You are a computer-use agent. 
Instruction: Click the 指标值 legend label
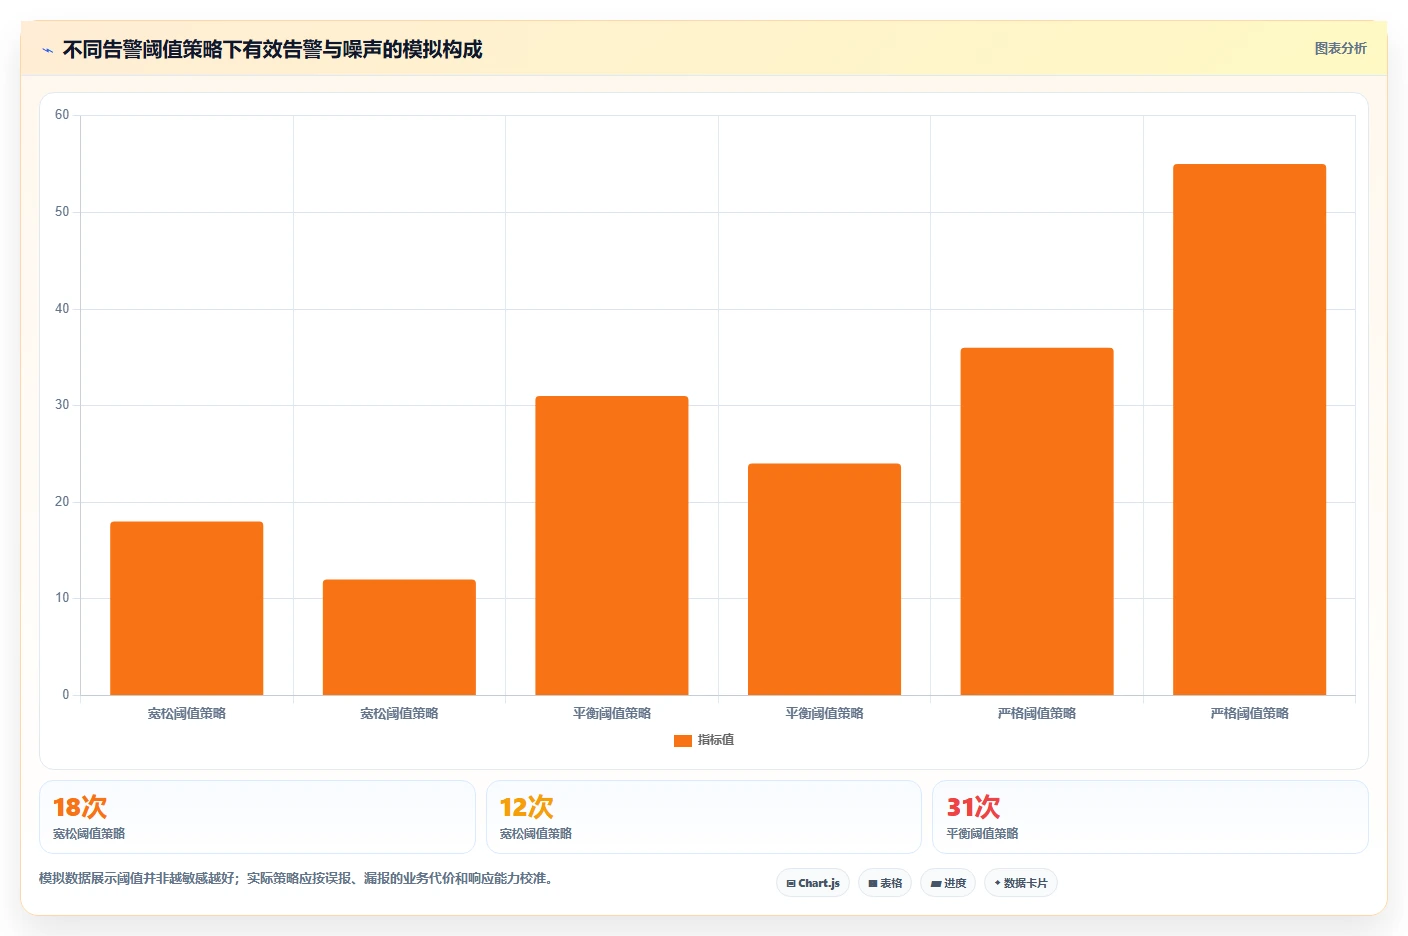(716, 740)
